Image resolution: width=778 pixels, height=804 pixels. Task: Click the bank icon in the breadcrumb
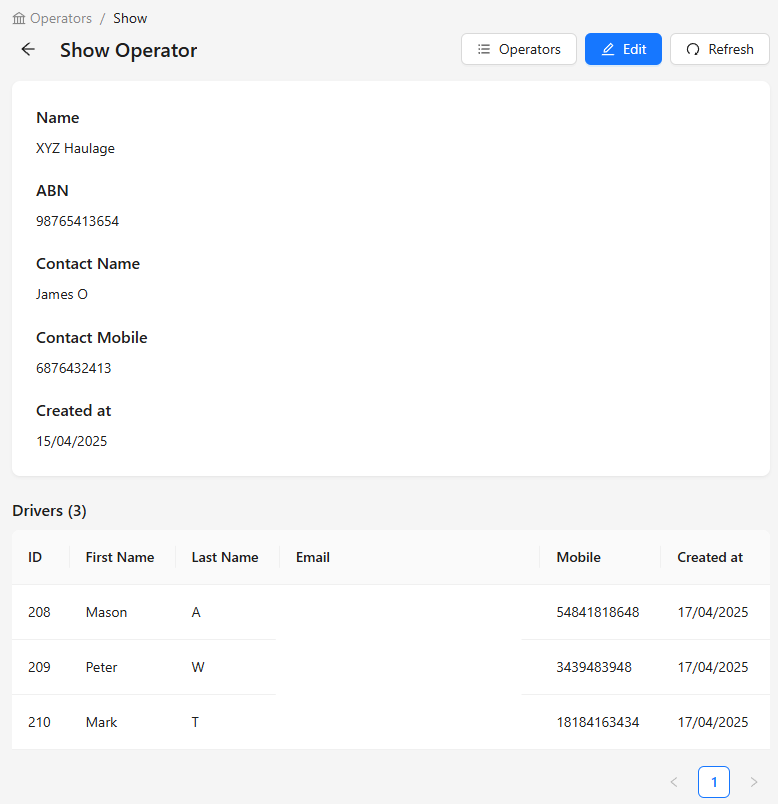[19, 18]
